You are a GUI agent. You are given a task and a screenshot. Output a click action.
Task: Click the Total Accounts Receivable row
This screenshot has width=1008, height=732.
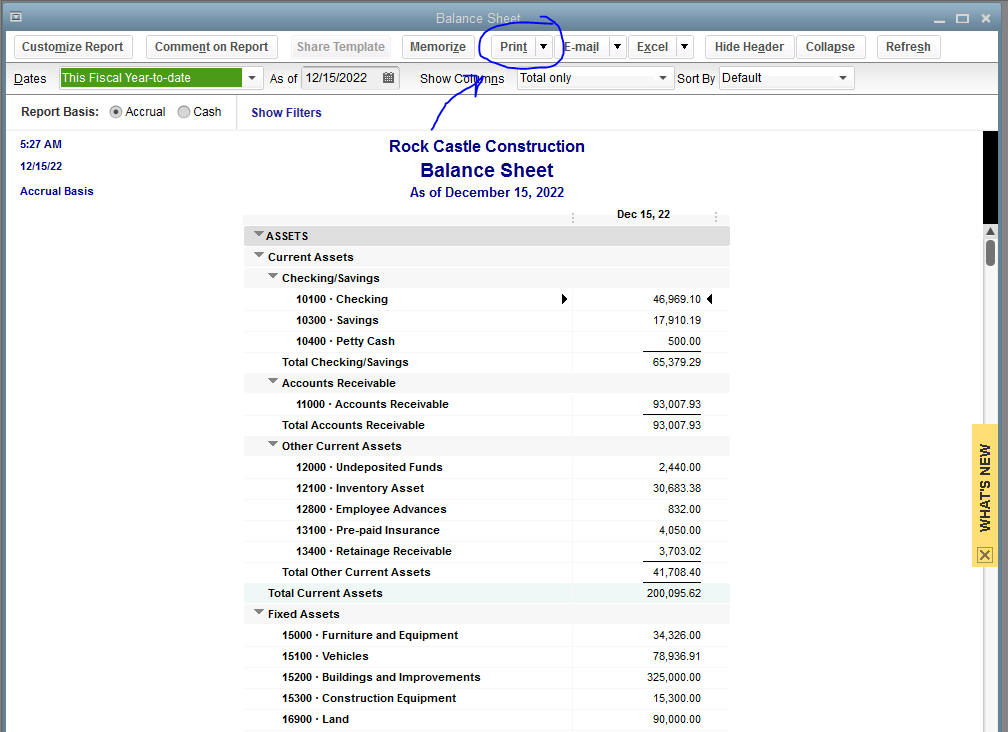tap(487, 425)
